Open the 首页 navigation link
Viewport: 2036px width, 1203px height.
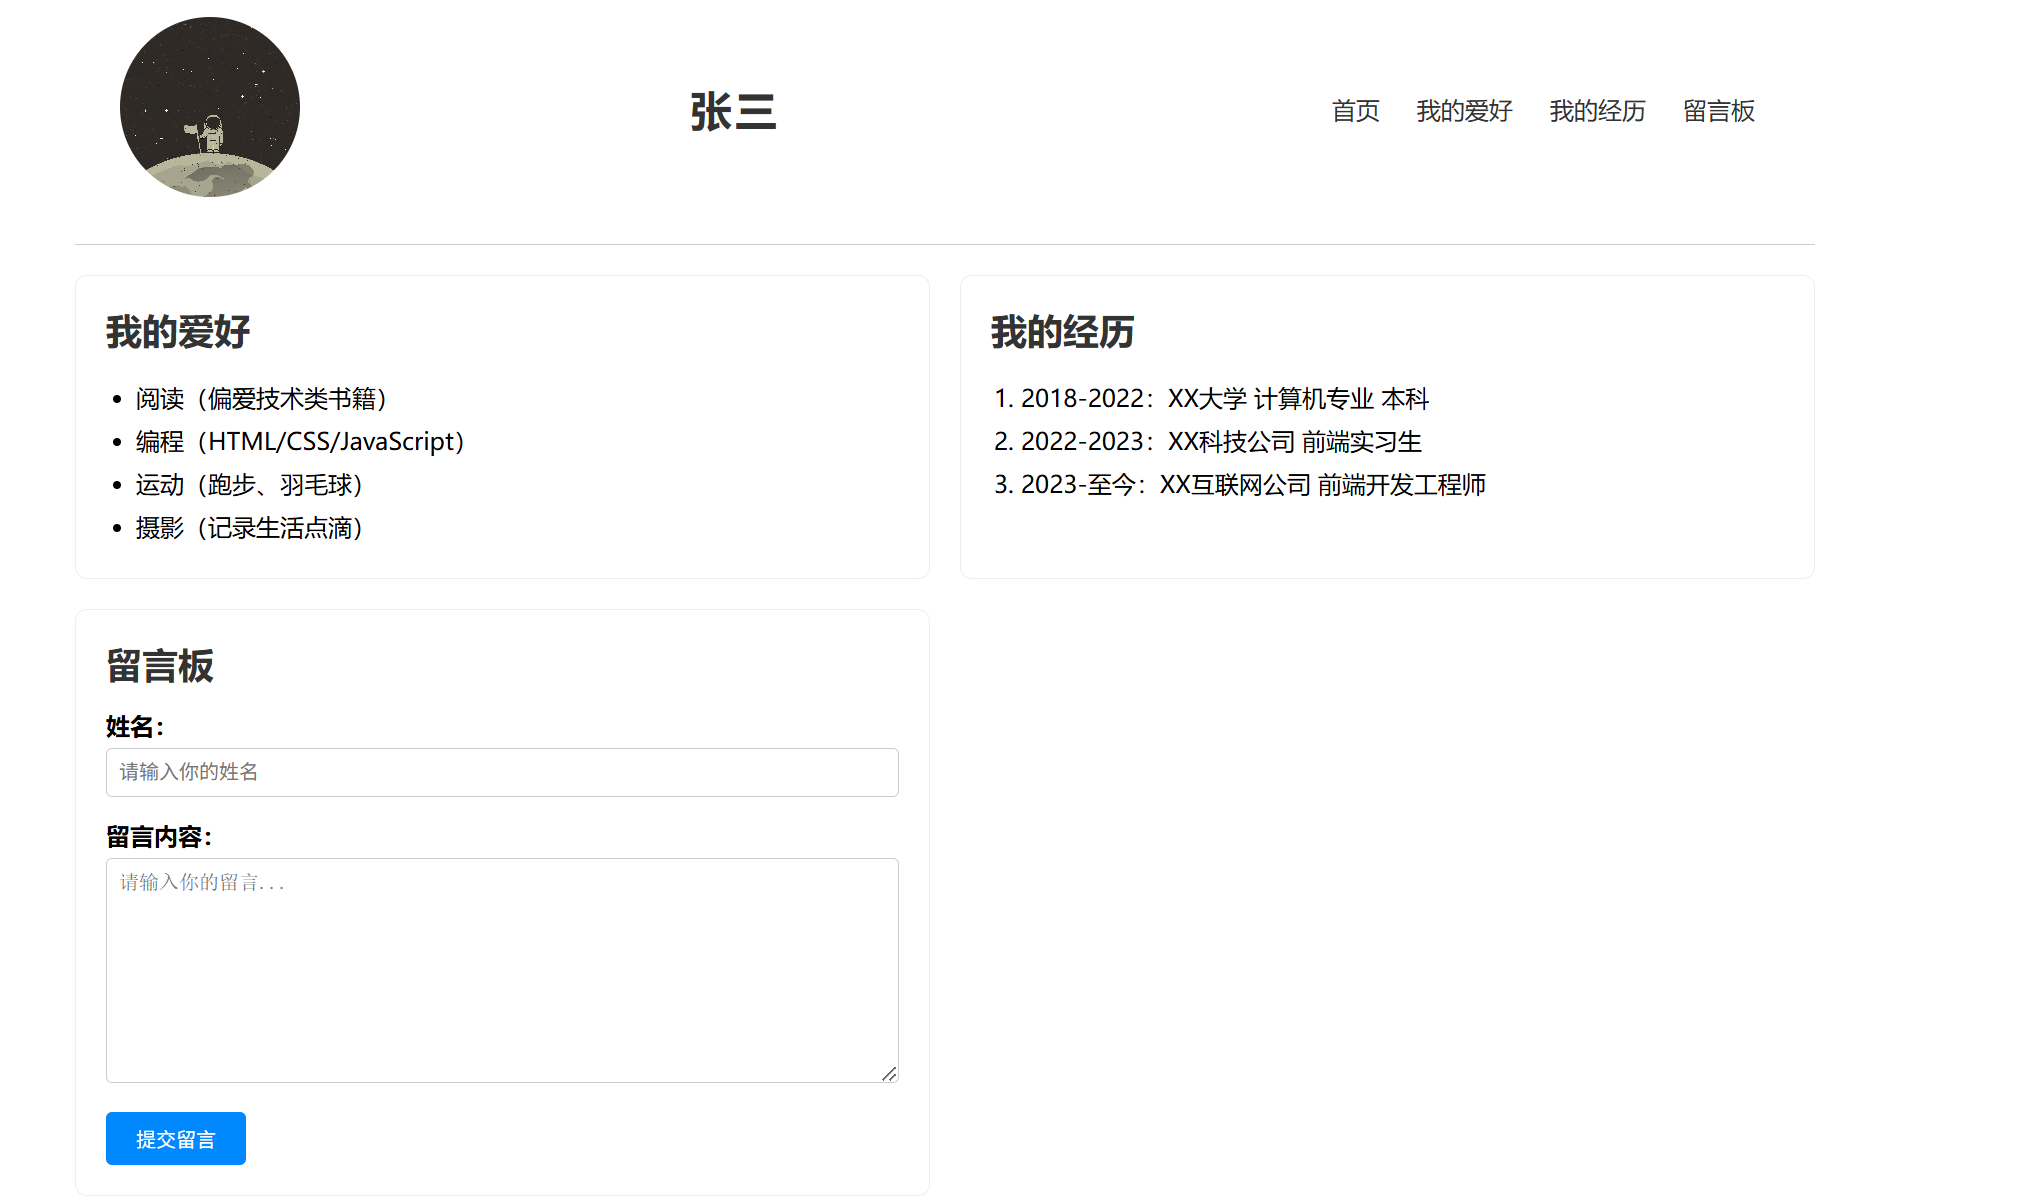pos(1355,111)
